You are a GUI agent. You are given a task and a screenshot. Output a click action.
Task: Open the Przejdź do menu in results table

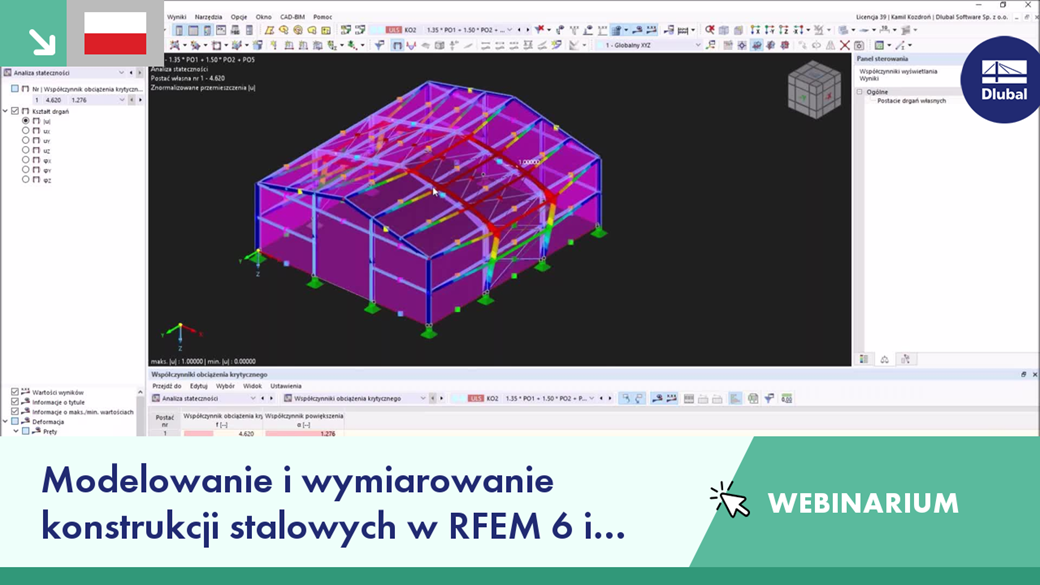(x=166, y=386)
